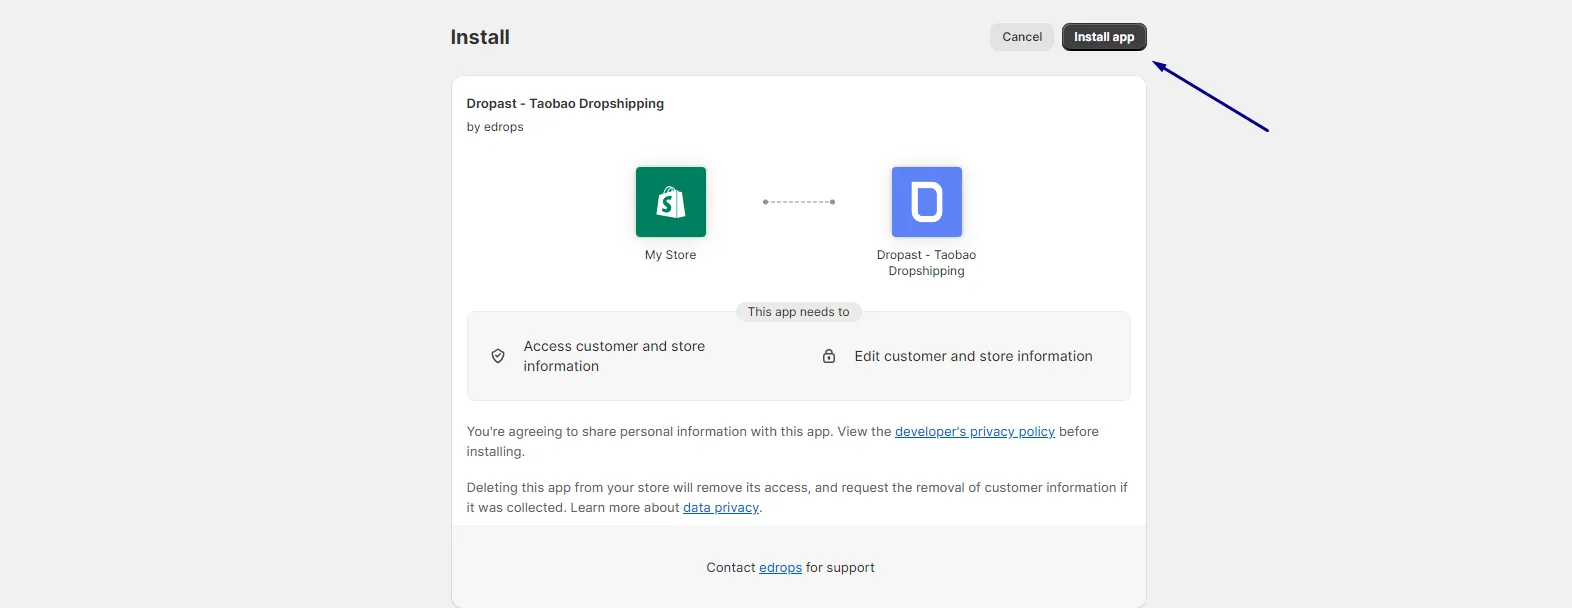This screenshot has height=608, width=1572.
Task: Click the Install app button
Action: [x=1104, y=37]
